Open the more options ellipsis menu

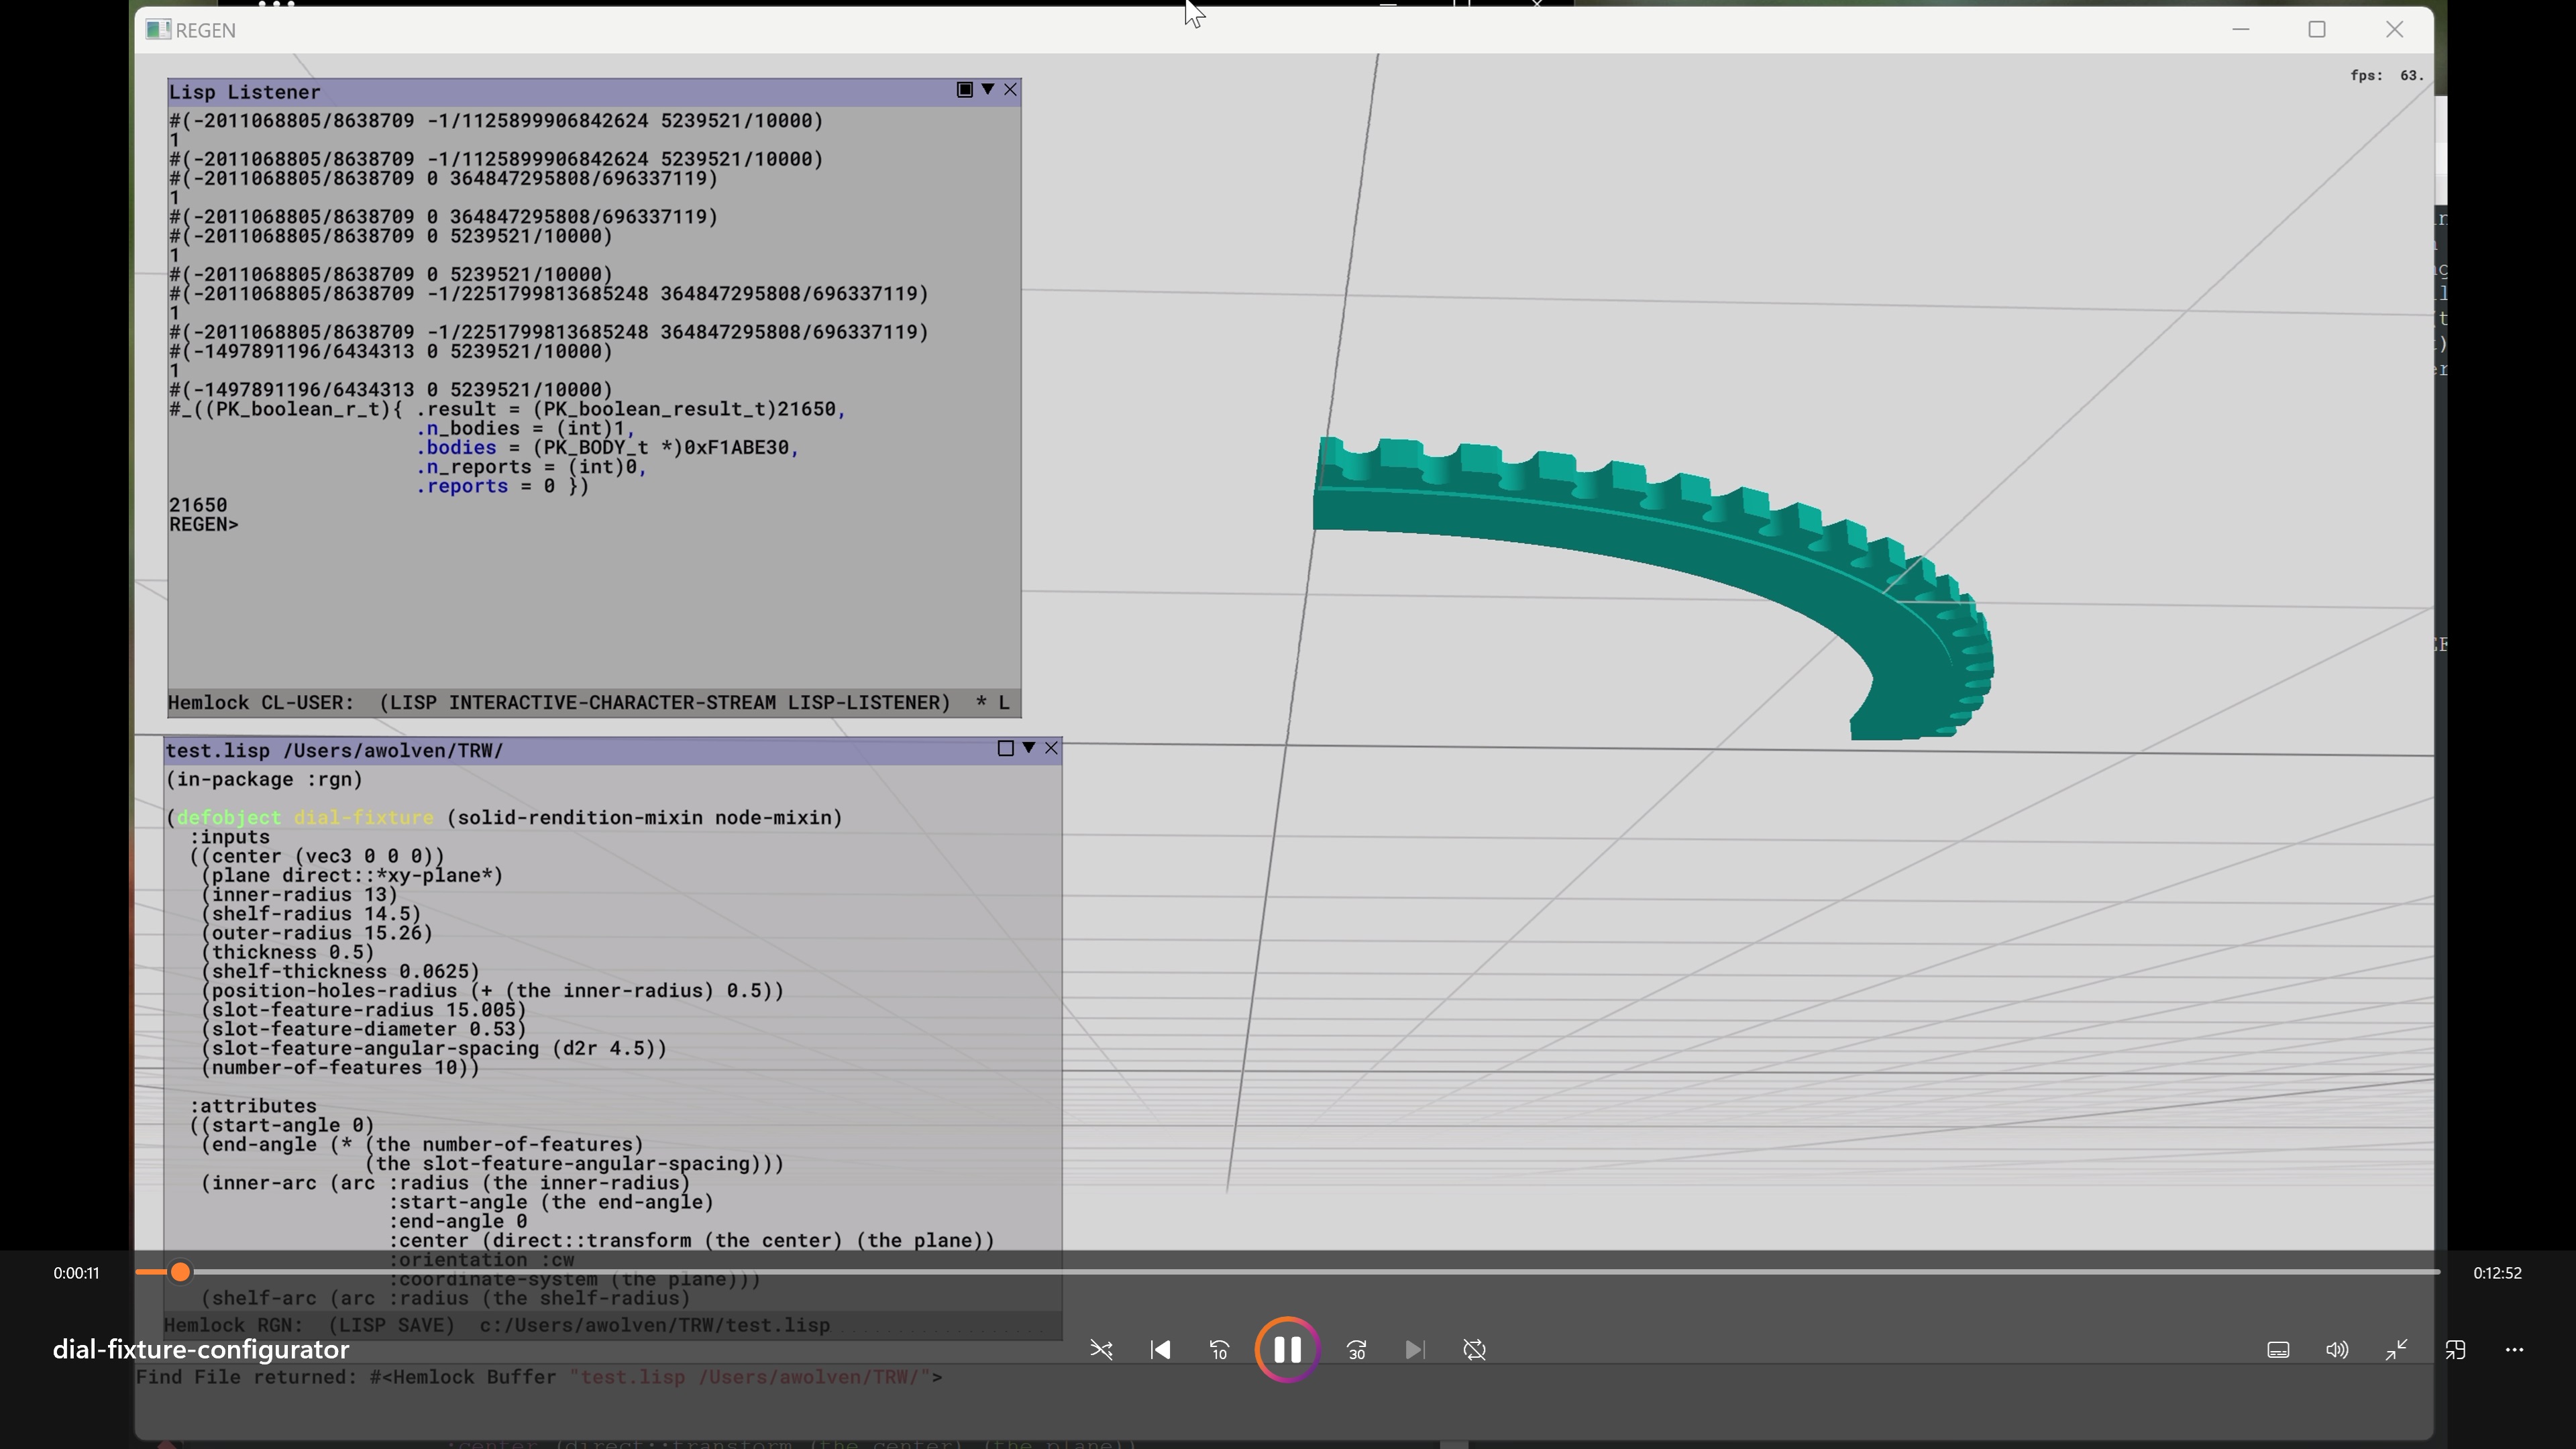2514,1350
